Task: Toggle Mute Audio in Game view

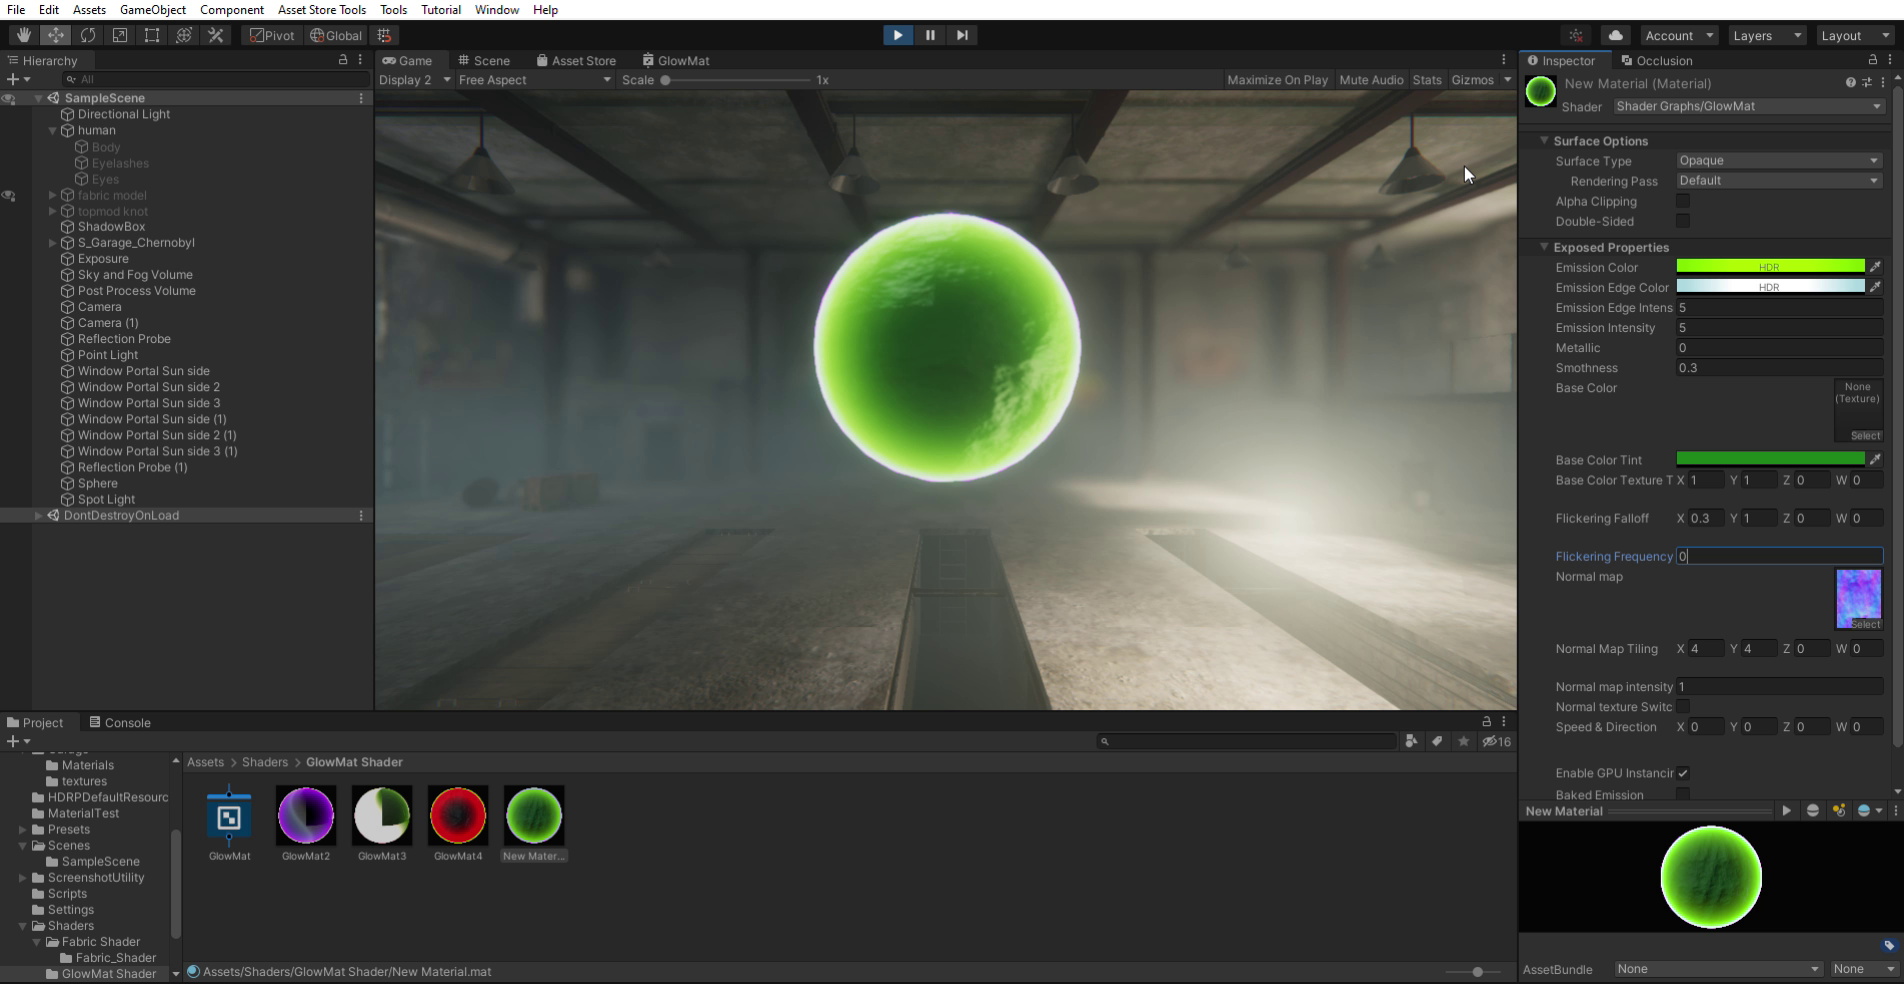Action: pos(1371,80)
